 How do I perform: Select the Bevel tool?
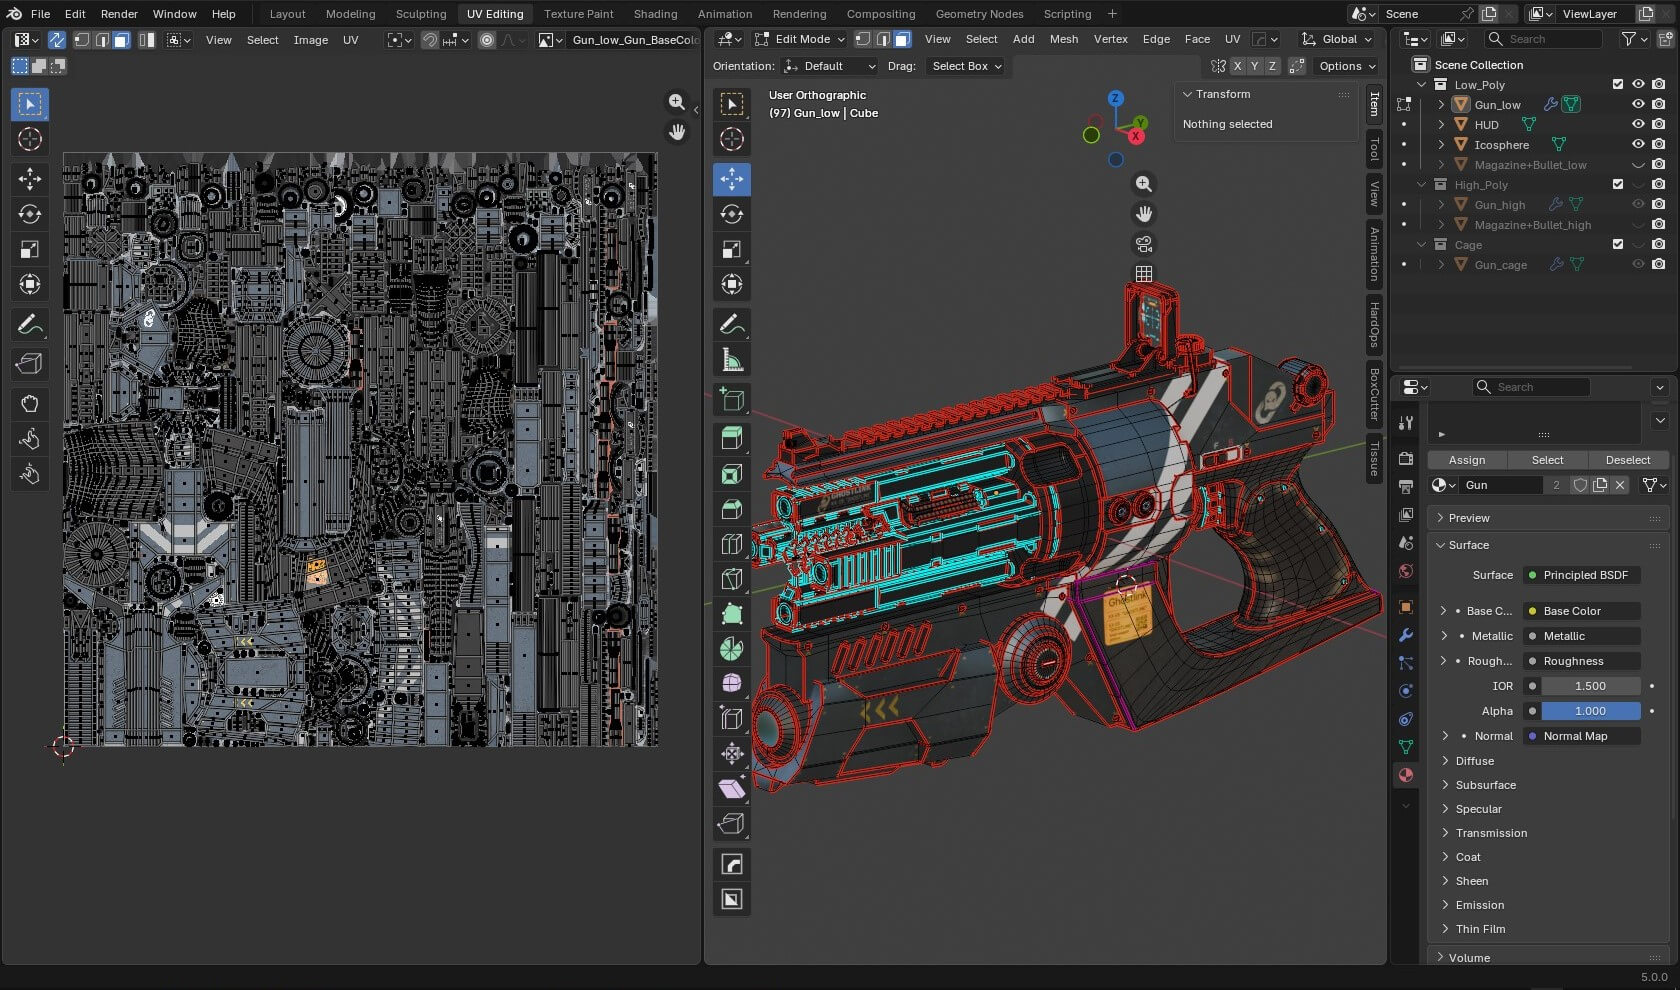coord(732,509)
